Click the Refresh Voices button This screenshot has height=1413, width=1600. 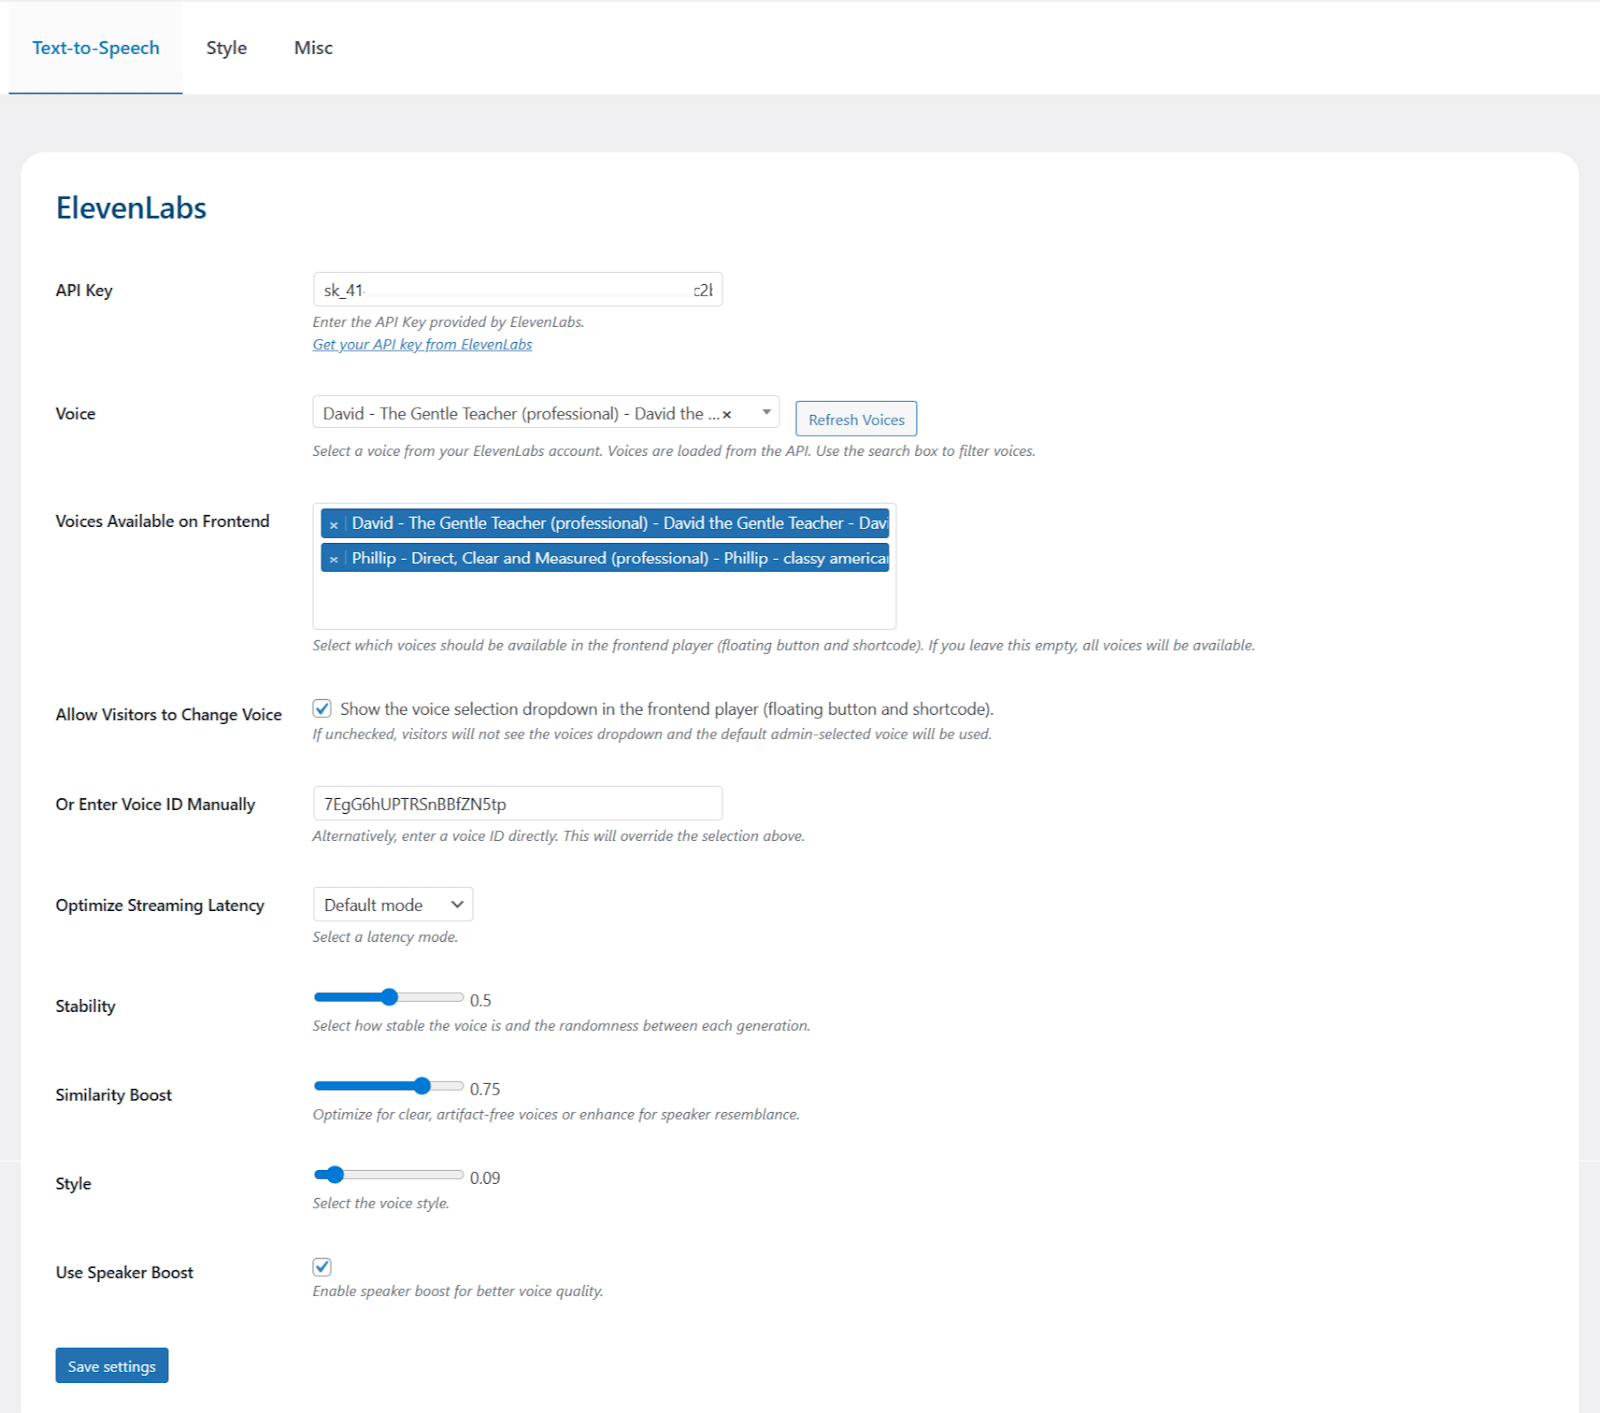[x=856, y=419]
